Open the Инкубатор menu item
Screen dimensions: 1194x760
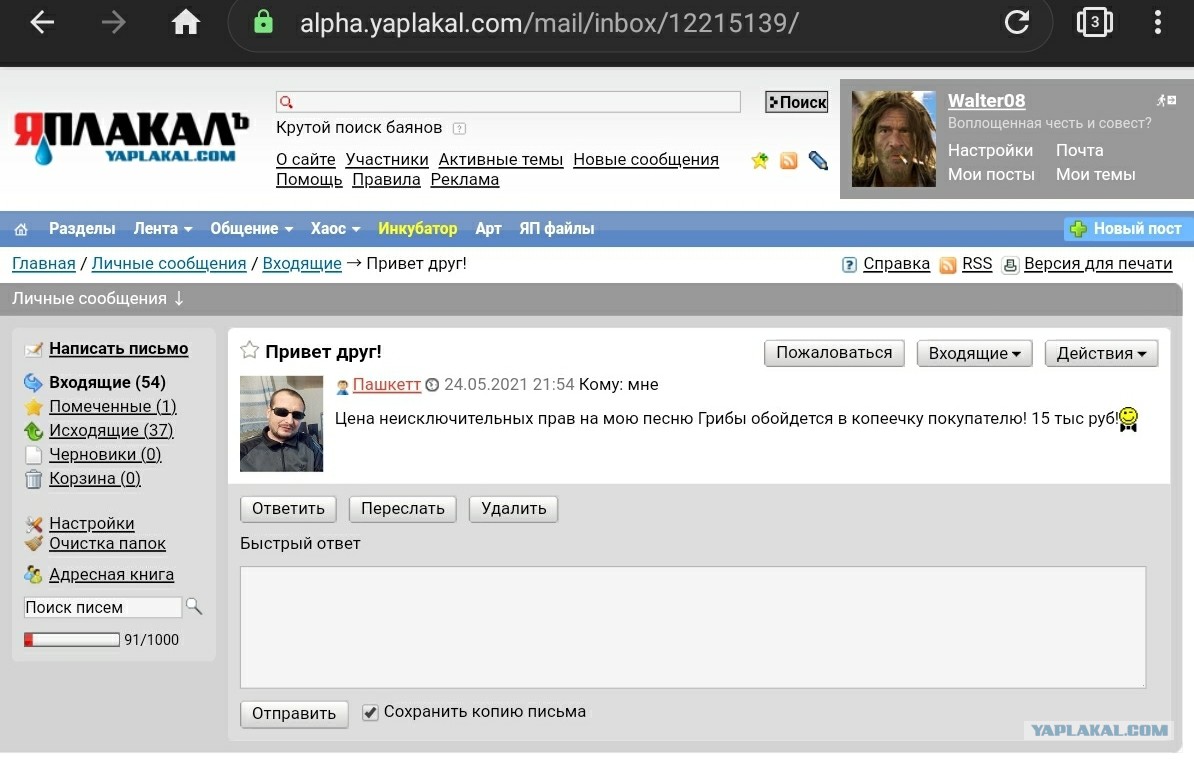coord(417,228)
